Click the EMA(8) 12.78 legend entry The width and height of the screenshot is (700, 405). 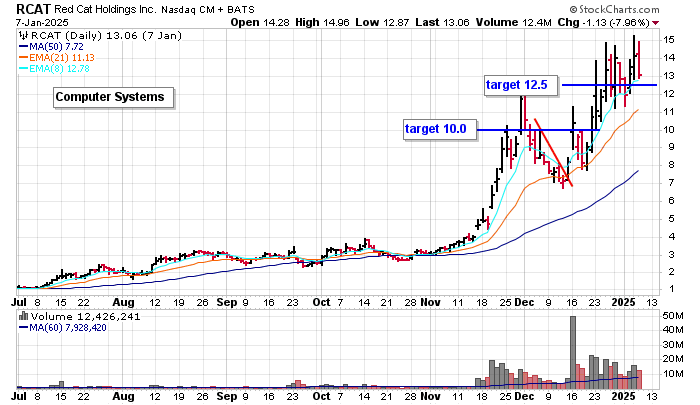pos(54,69)
